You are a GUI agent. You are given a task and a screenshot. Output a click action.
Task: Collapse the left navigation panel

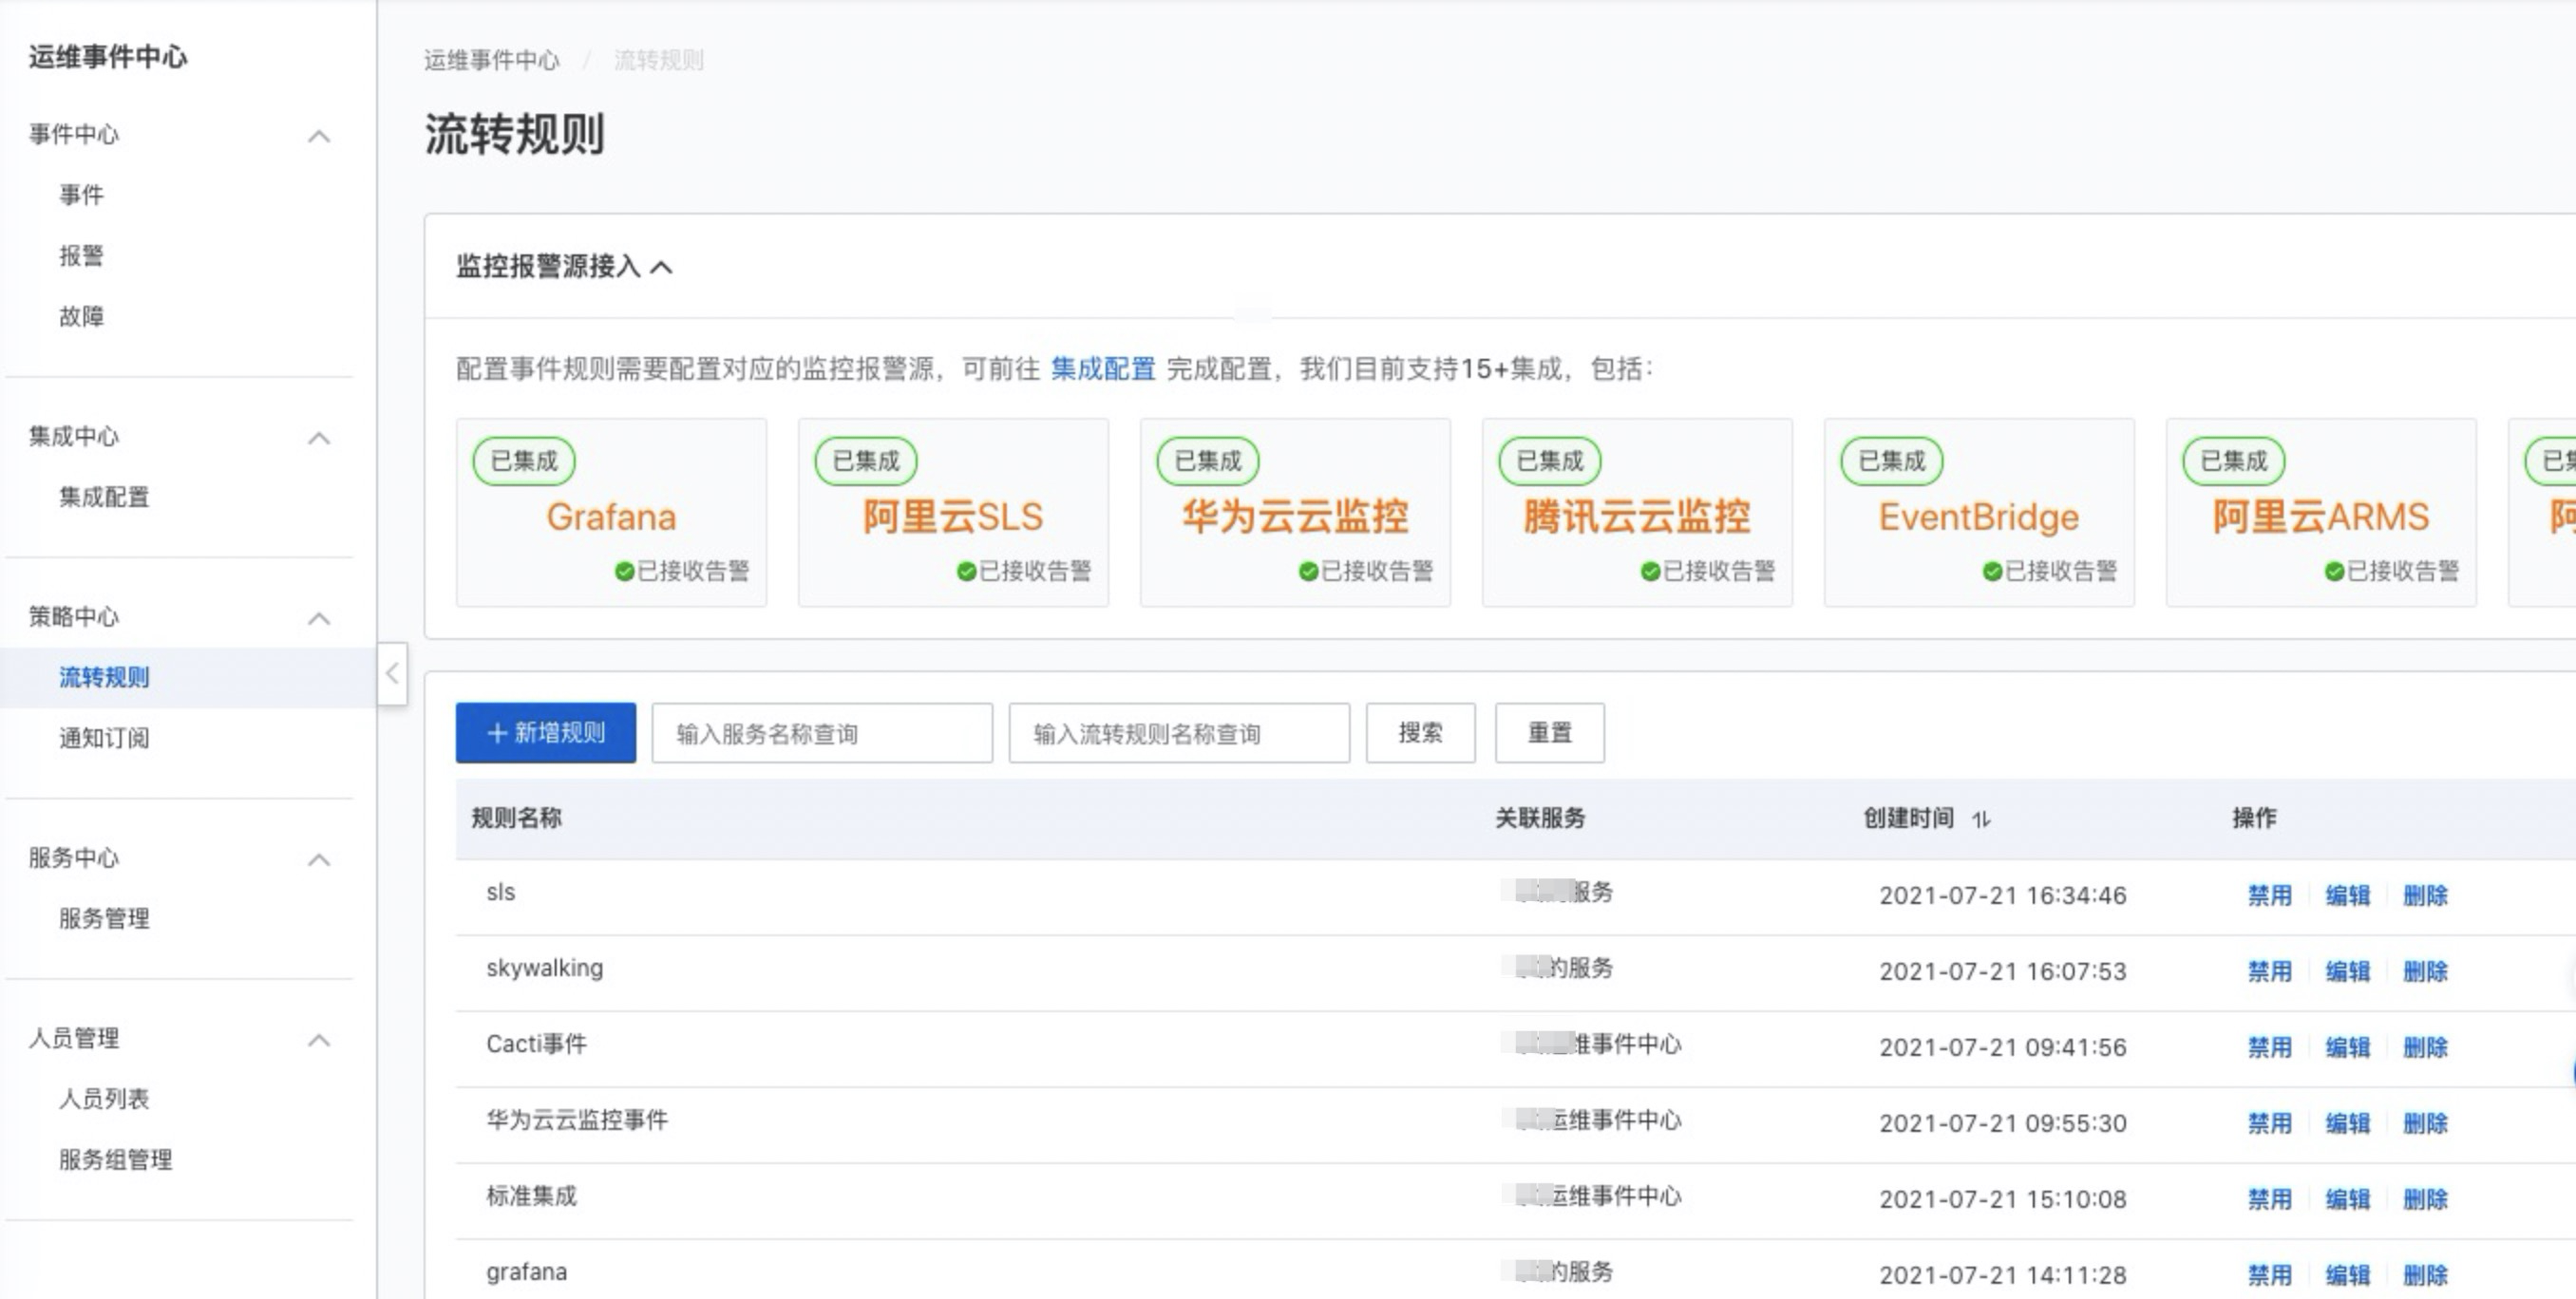point(392,675)
